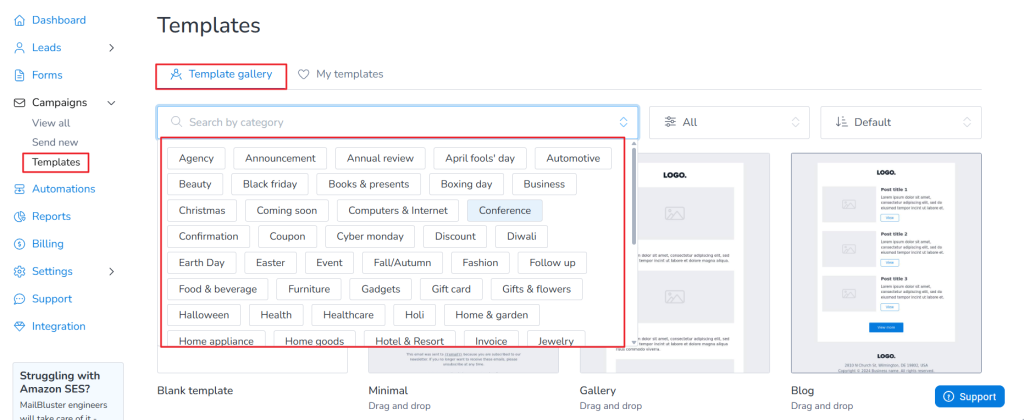Select the Food & beverage tag

[x=217, y=289]
